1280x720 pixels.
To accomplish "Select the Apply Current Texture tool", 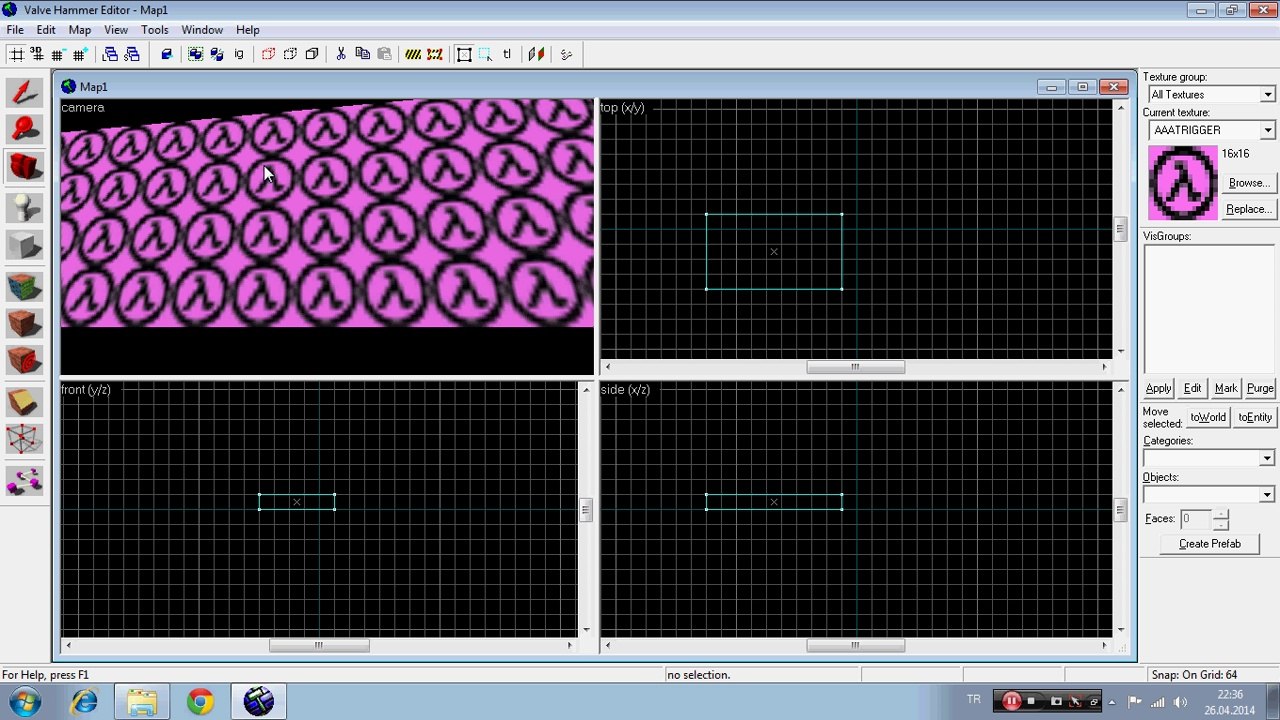I will (x=25, y=324).
